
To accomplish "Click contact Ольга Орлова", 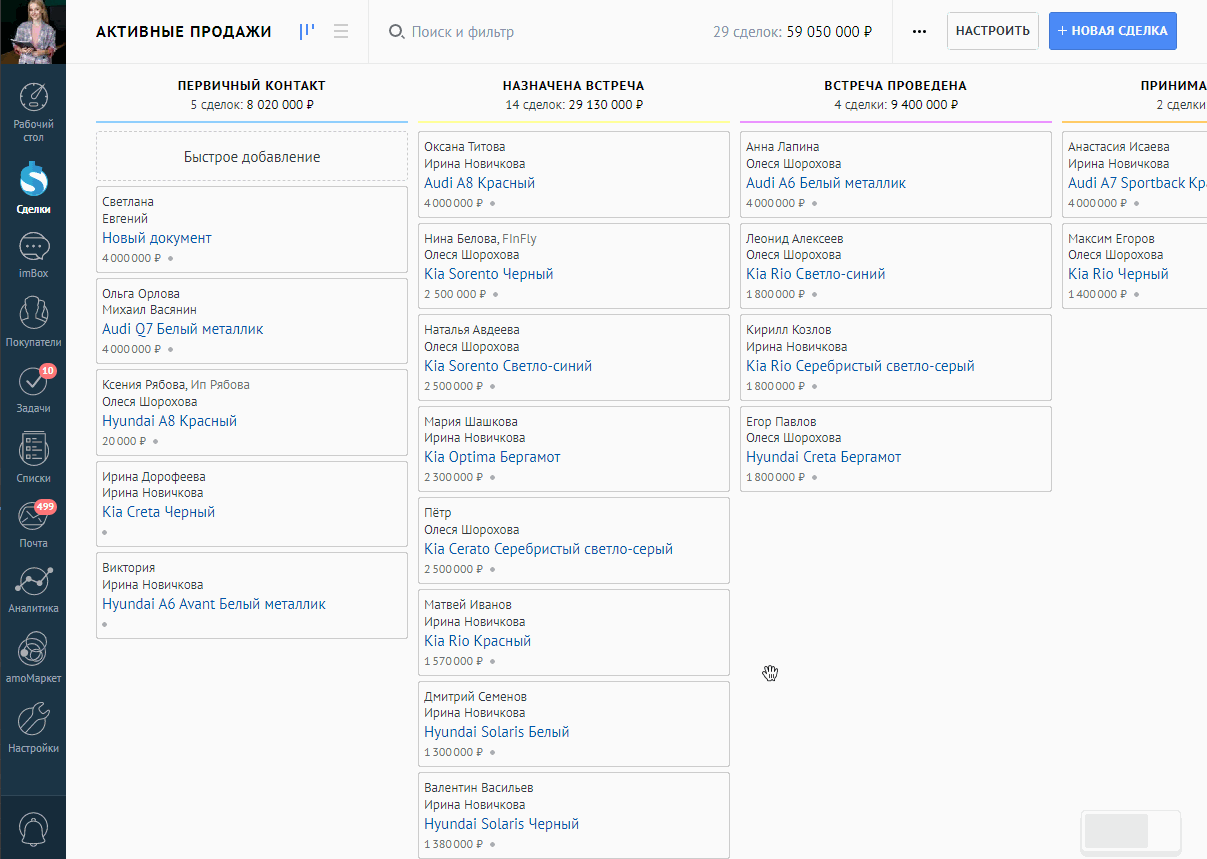I will [141, 294].
